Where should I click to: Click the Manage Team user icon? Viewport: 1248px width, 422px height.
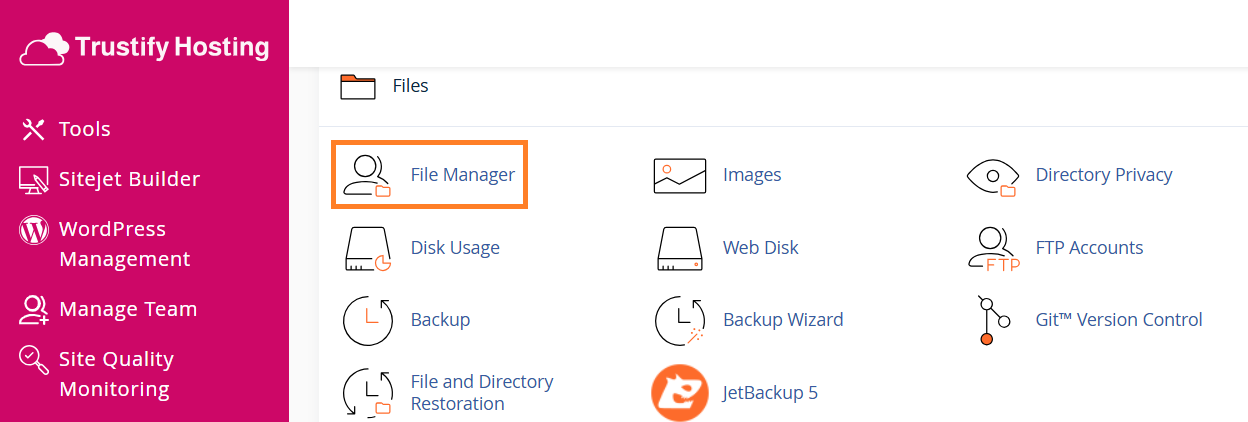(33, 310)
